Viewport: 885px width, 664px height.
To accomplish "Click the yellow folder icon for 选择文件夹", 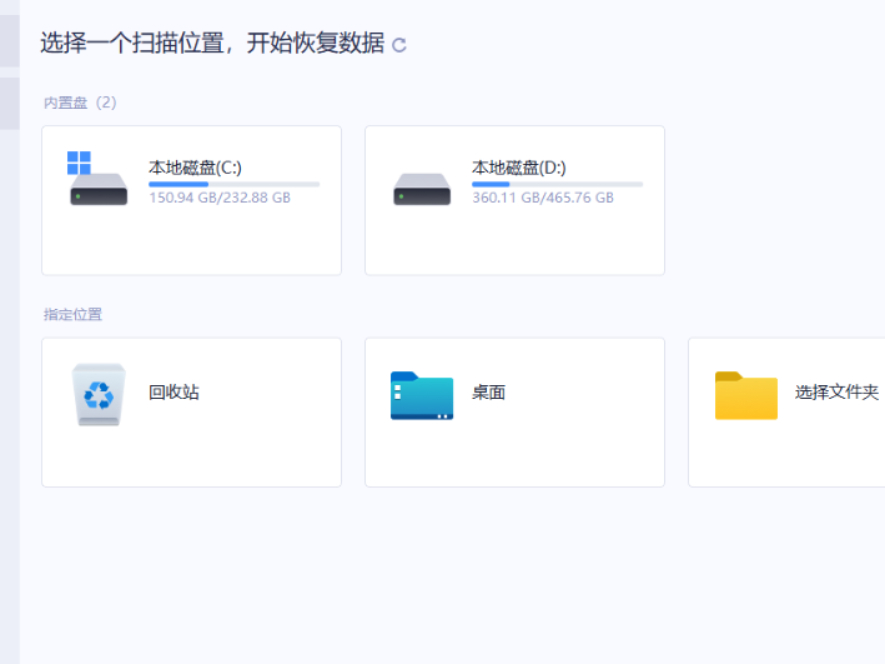I will click(746, 395).
